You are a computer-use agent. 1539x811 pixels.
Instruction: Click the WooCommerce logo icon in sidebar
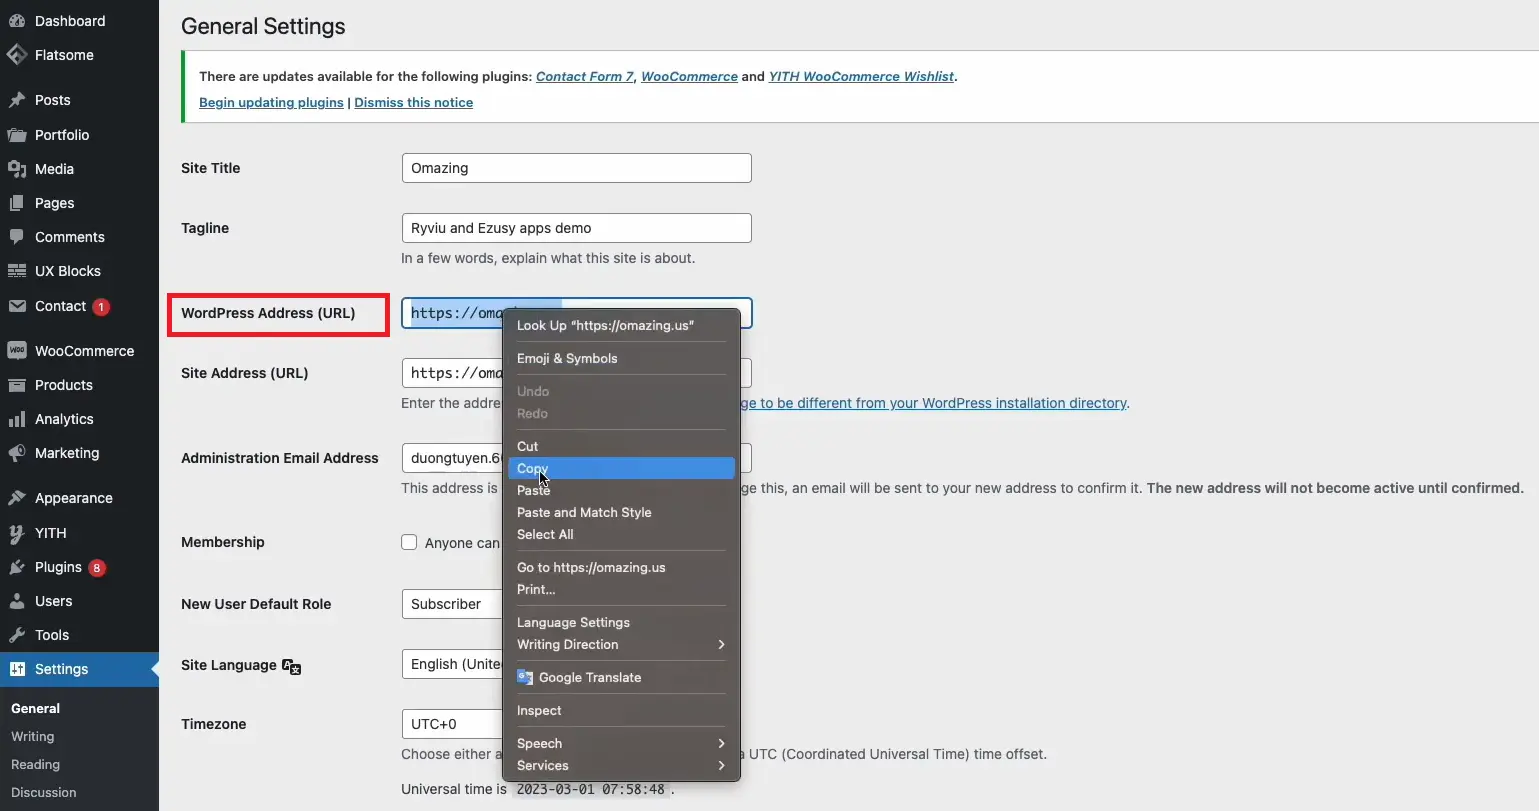(17, 351)
